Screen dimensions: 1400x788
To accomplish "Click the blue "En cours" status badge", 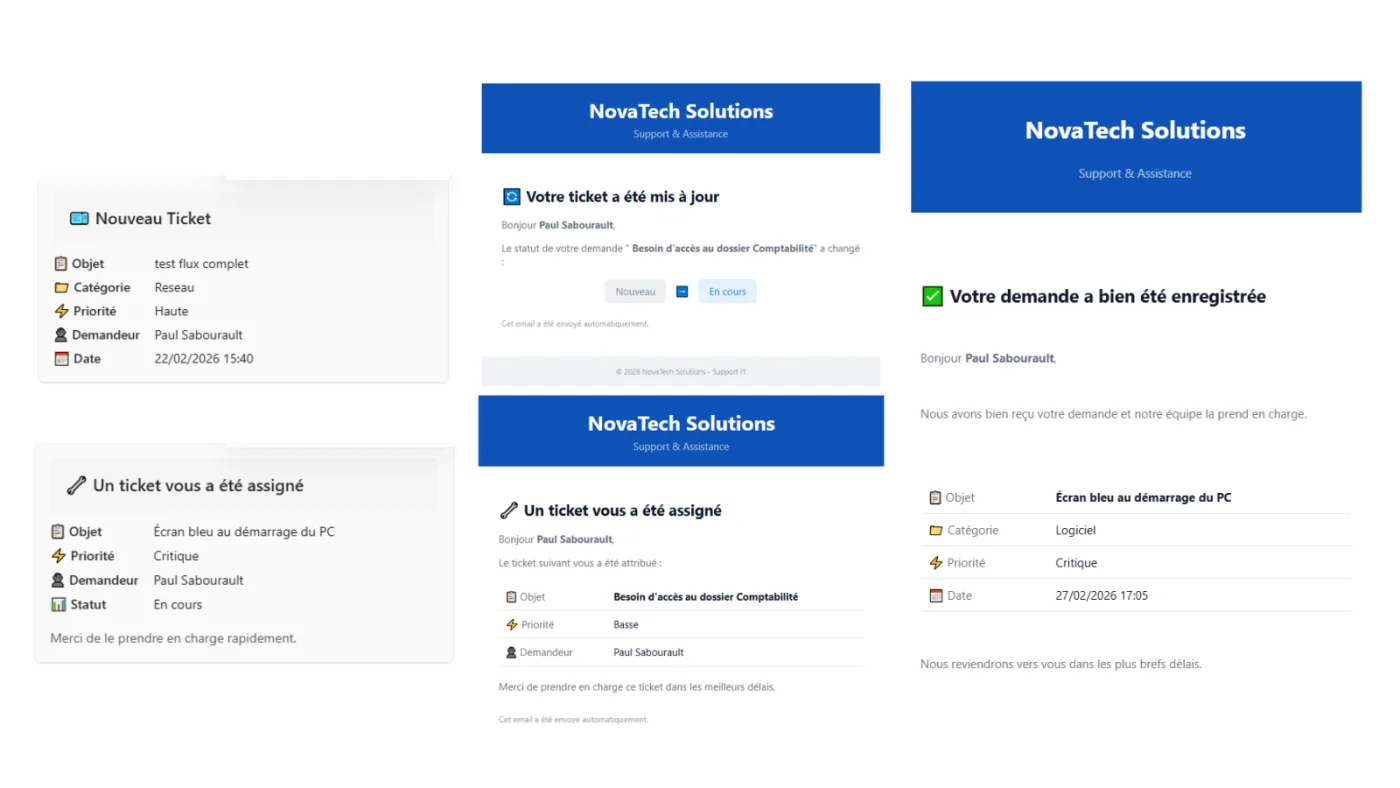I will pyautogui.click(x=727, y=292).
